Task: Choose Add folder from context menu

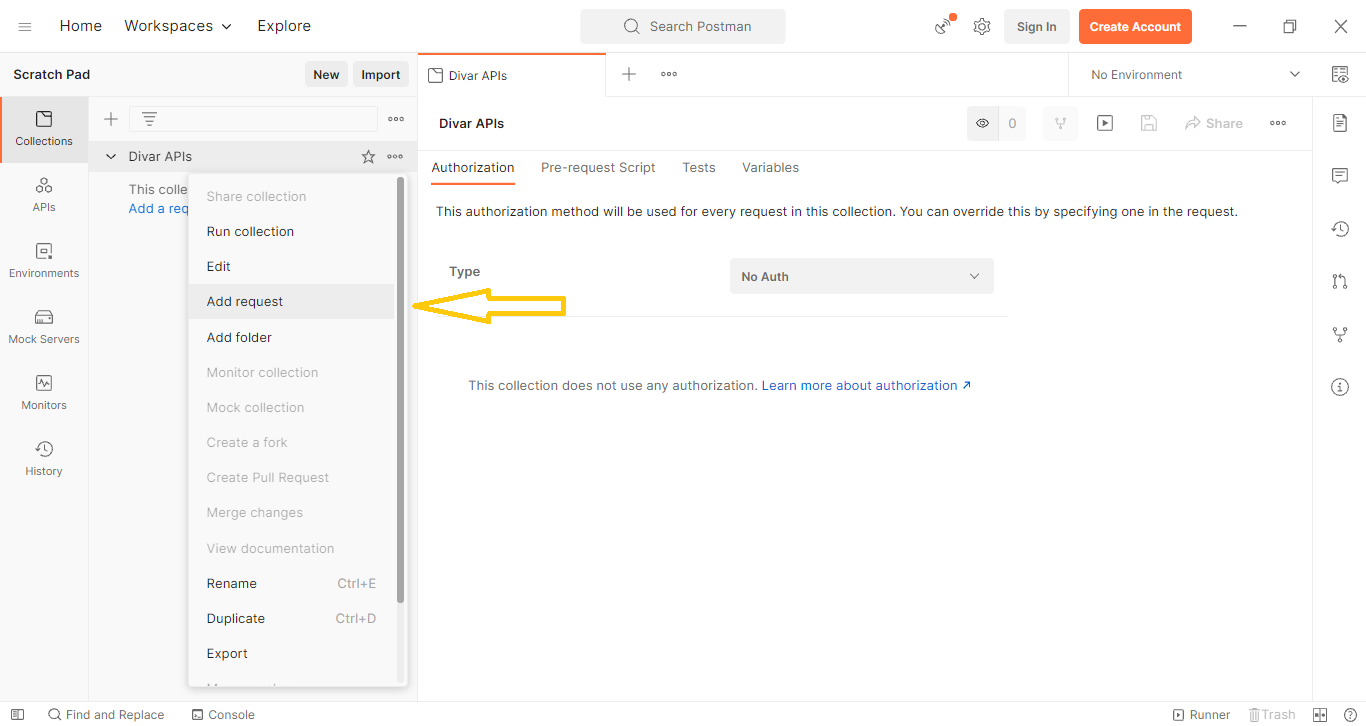Action: pos(292,337)
